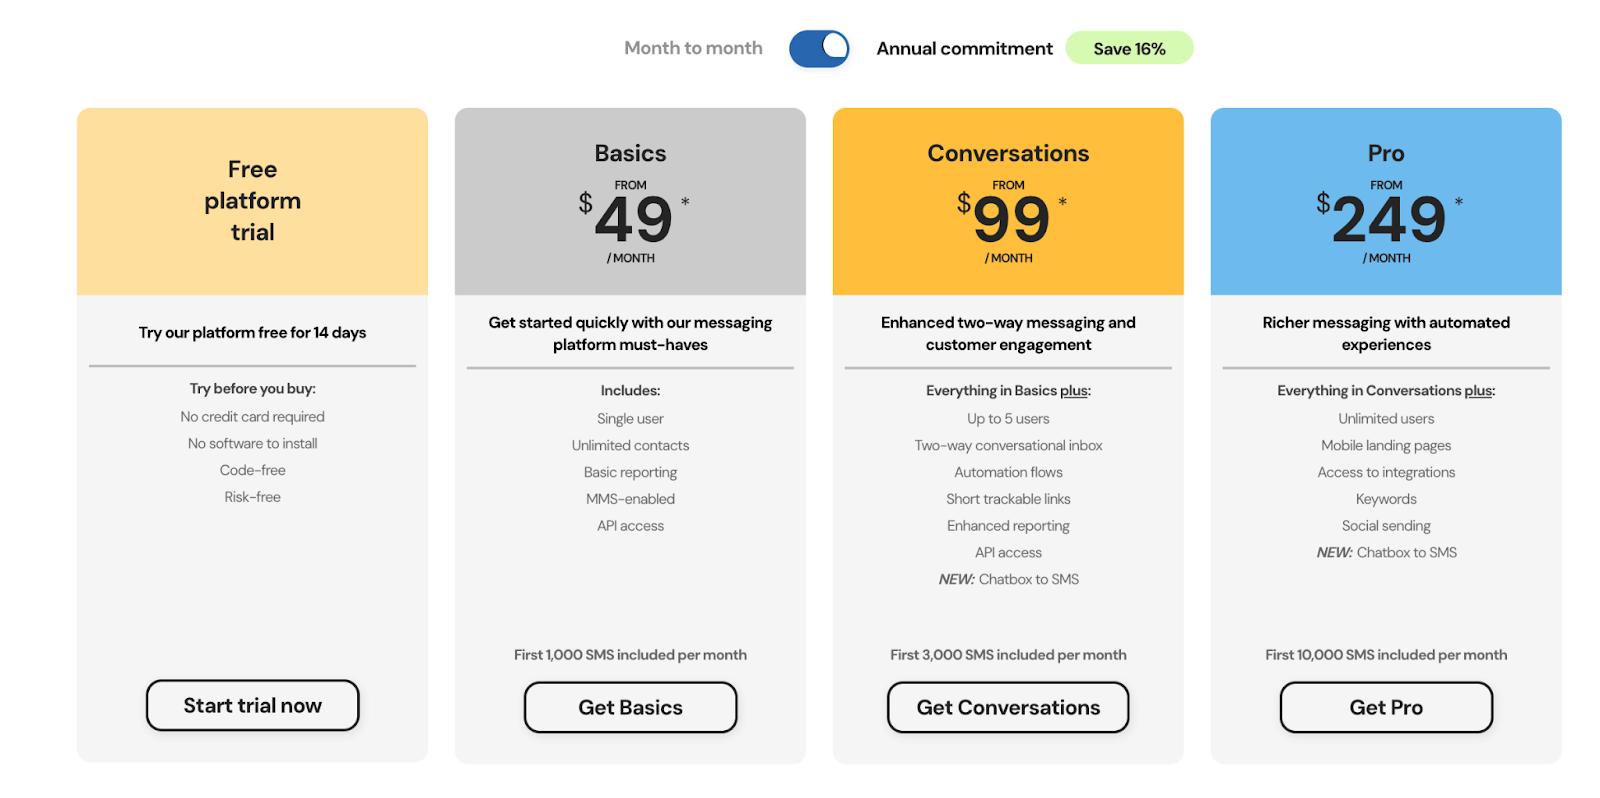This screenshot has width=1600, height=798.
Task: Click the underlined plus in the Conversations card
Action: pyautogui.click(x=1074, y=391)
